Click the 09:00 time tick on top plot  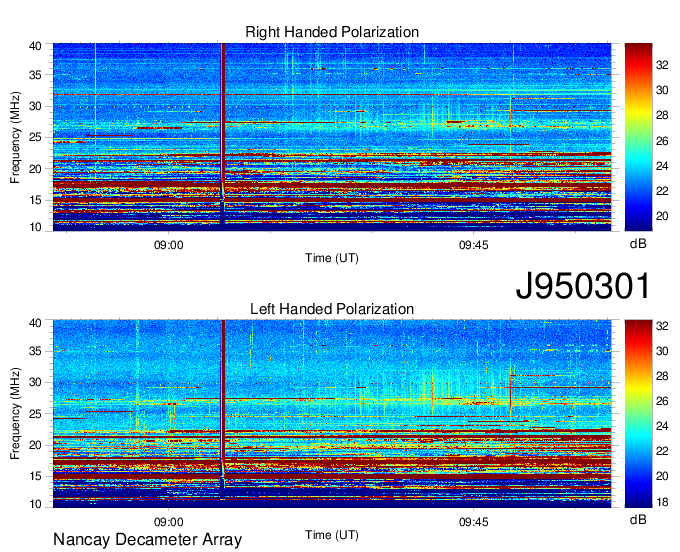[169, 245]
